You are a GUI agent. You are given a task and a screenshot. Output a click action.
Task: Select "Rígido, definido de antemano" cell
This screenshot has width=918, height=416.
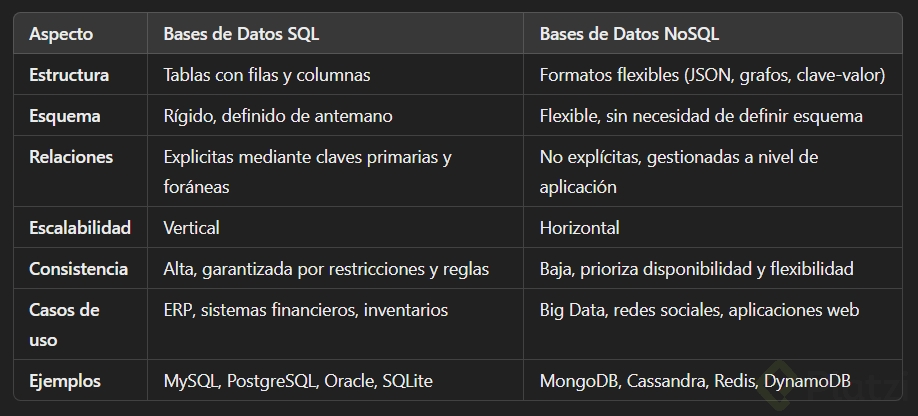coord(278,116)
